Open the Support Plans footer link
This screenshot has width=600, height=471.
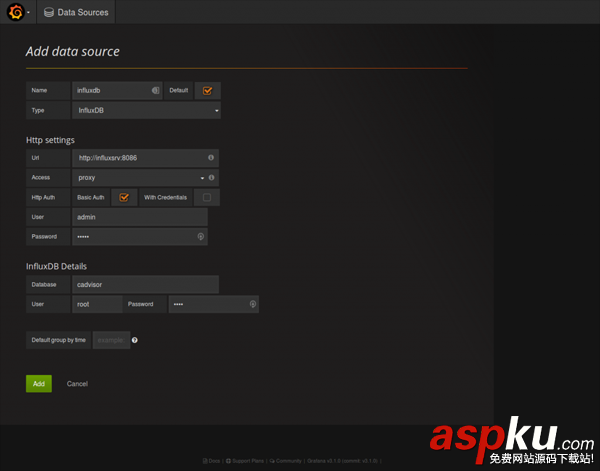[245, 461]
